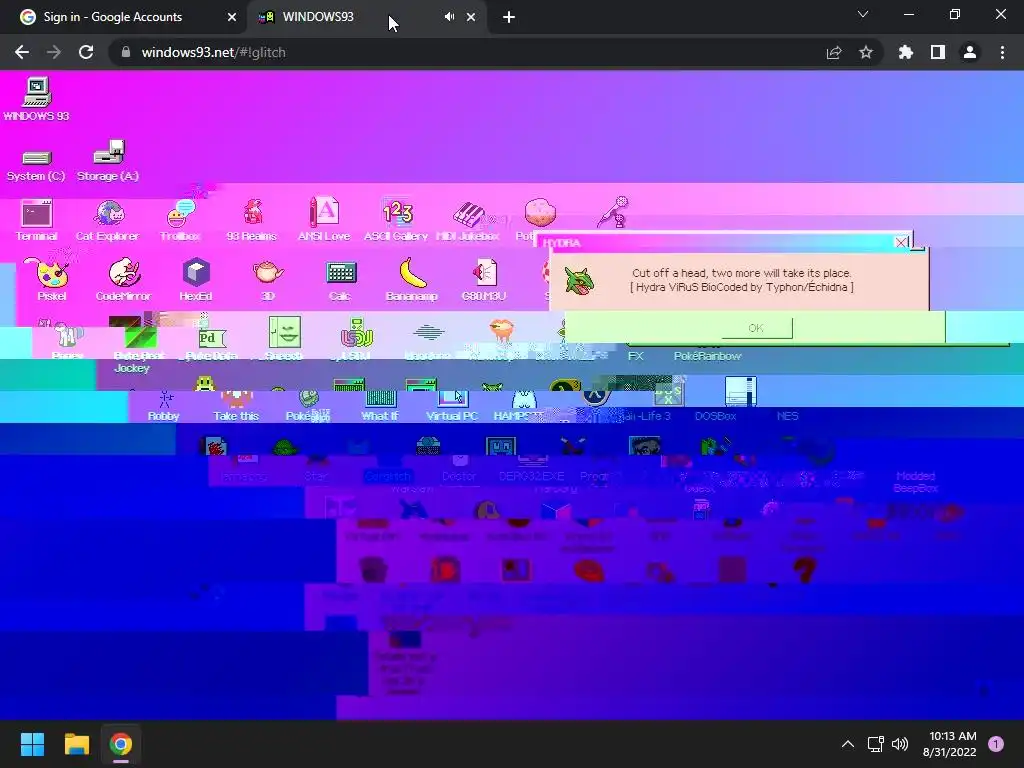Screen dimensions: 1024x768
Task: Mute the WINDOWS93 tab audio
Action: [449, 17]
